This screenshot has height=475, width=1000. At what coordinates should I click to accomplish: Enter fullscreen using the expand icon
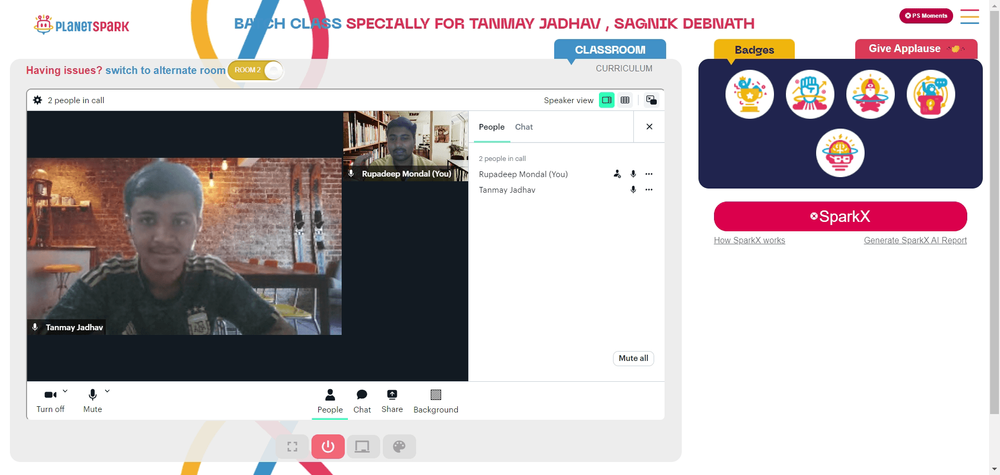[x=292, y=447]
